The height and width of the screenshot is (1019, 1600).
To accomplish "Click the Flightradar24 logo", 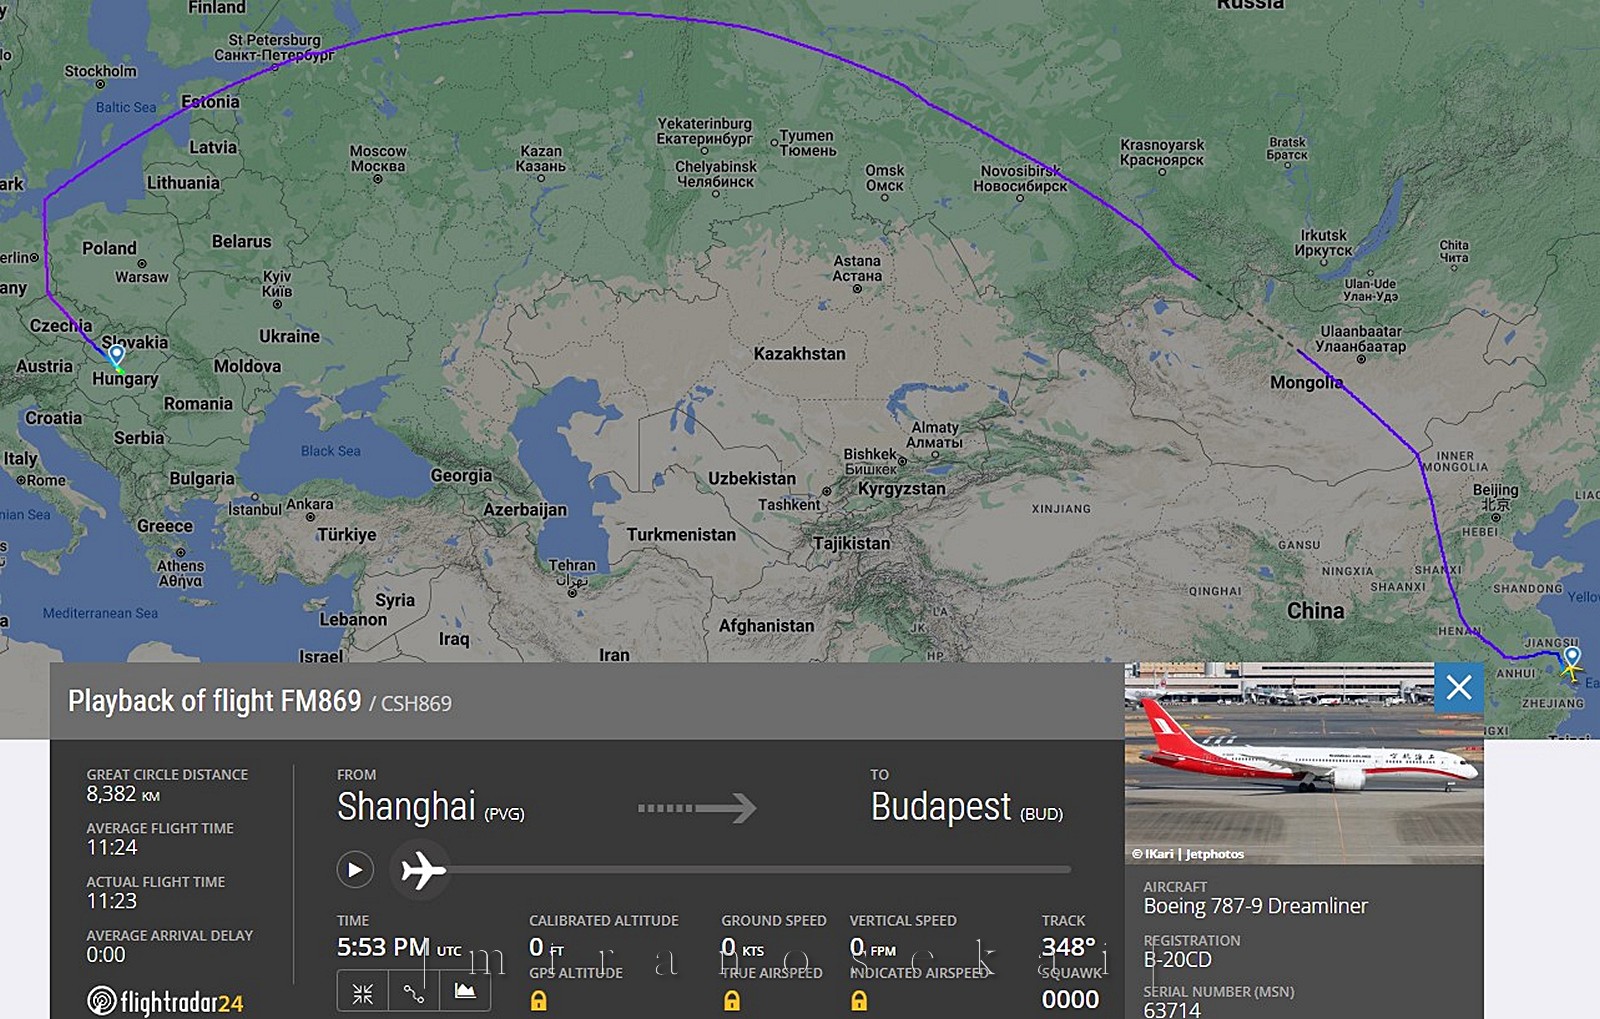I will (165, 1001).
